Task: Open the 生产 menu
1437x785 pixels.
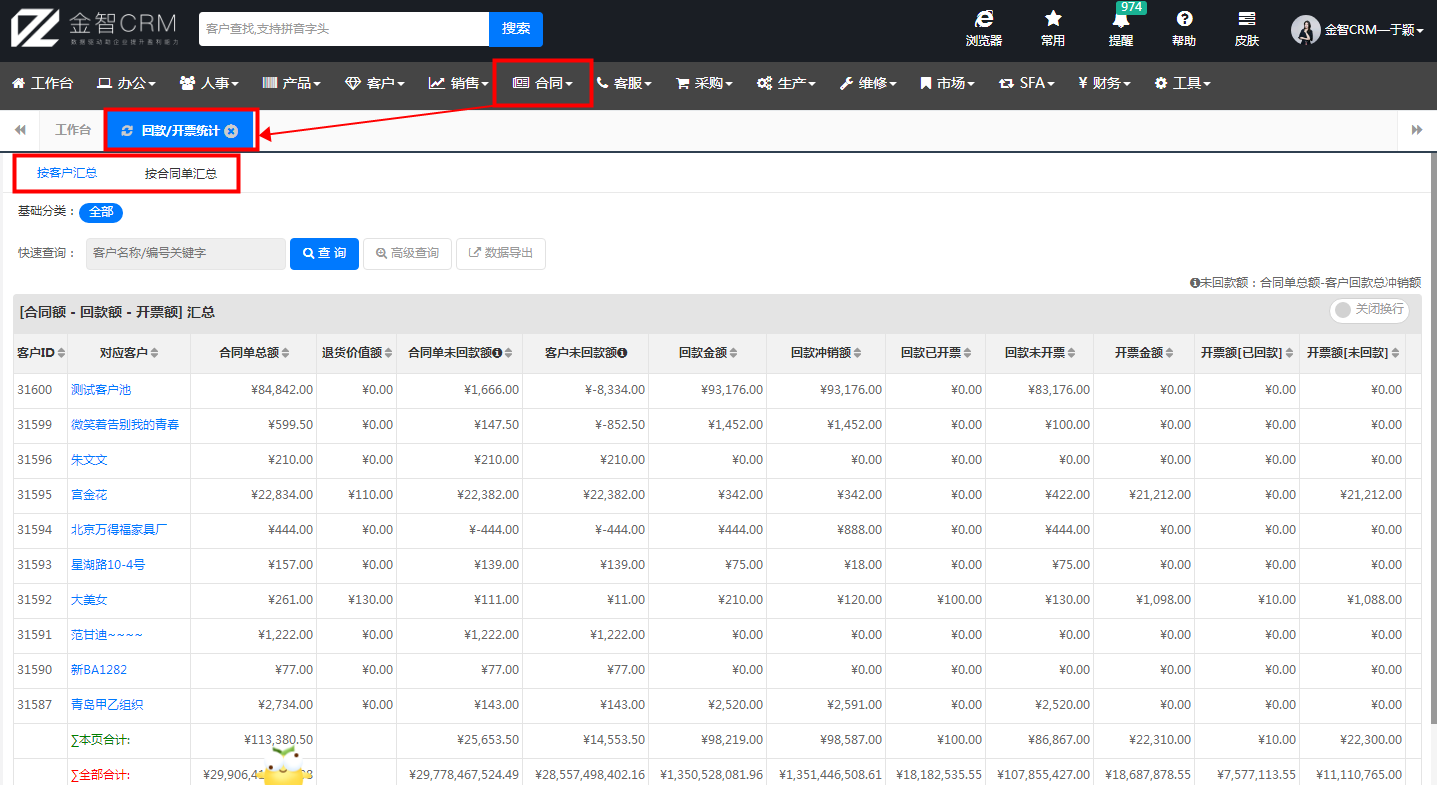Action: pos(786,83)
